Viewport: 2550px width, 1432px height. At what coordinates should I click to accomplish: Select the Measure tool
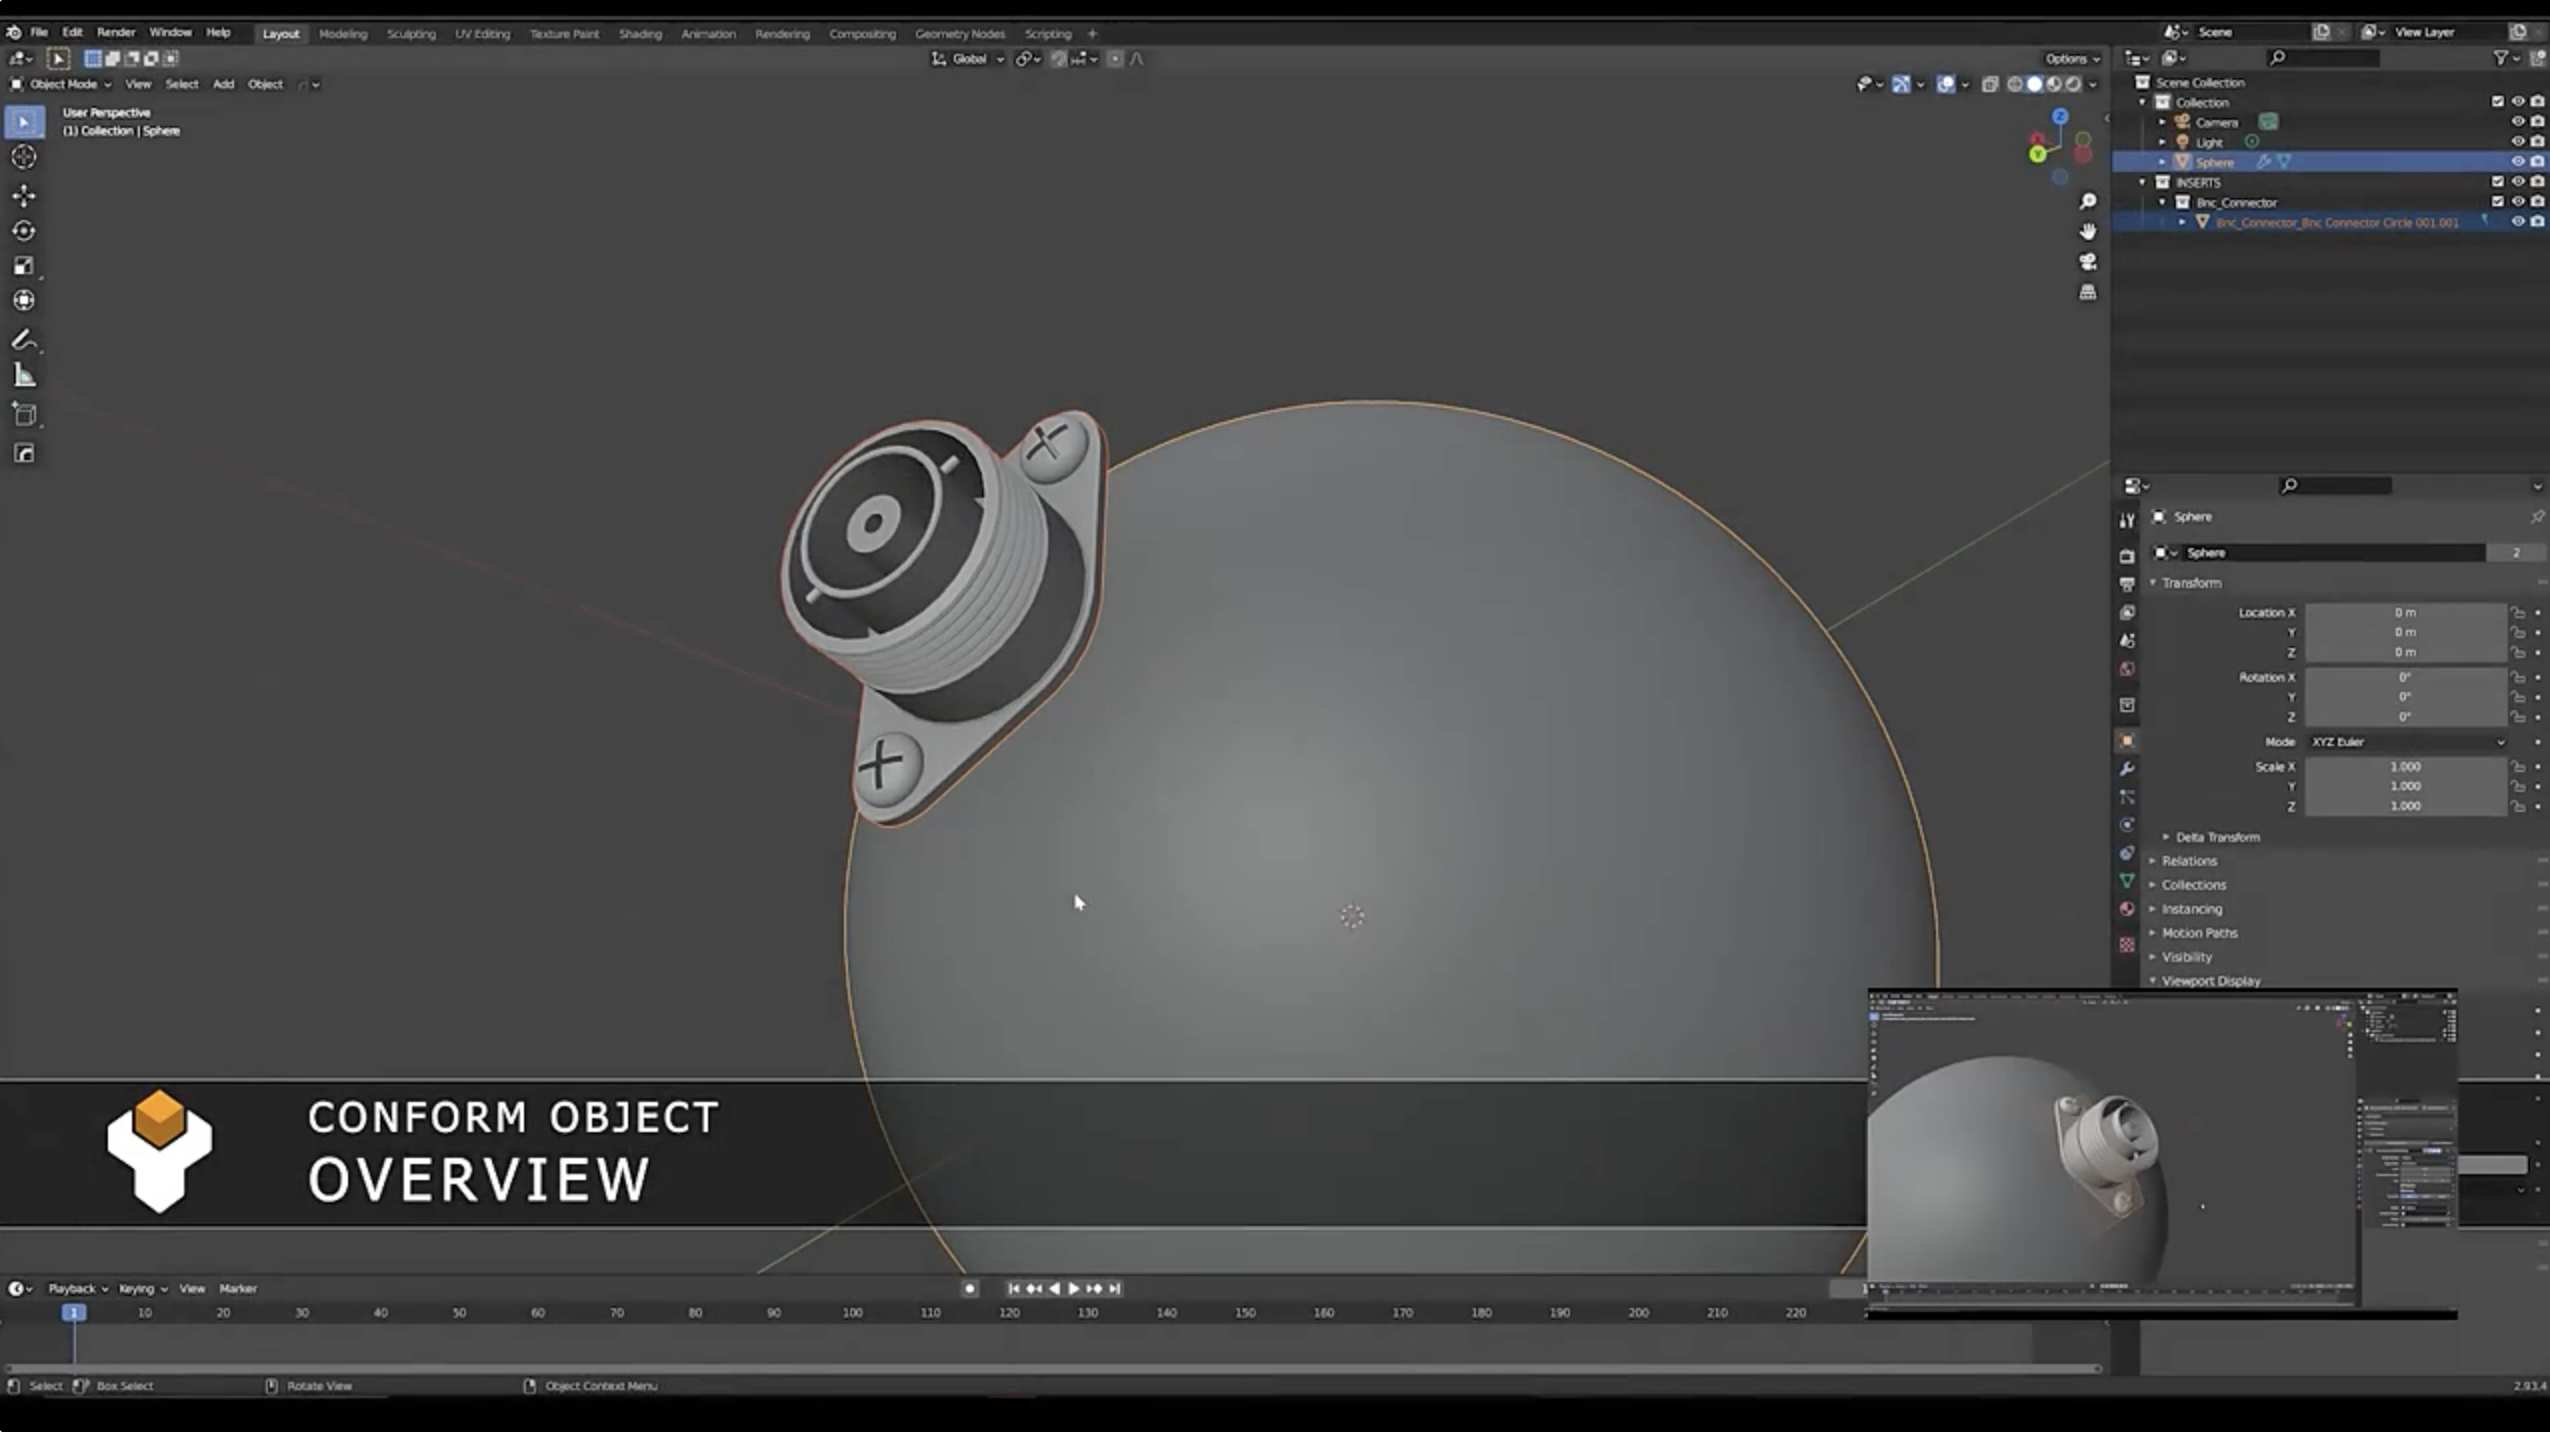pyautogui.click(x=24, y=376)
